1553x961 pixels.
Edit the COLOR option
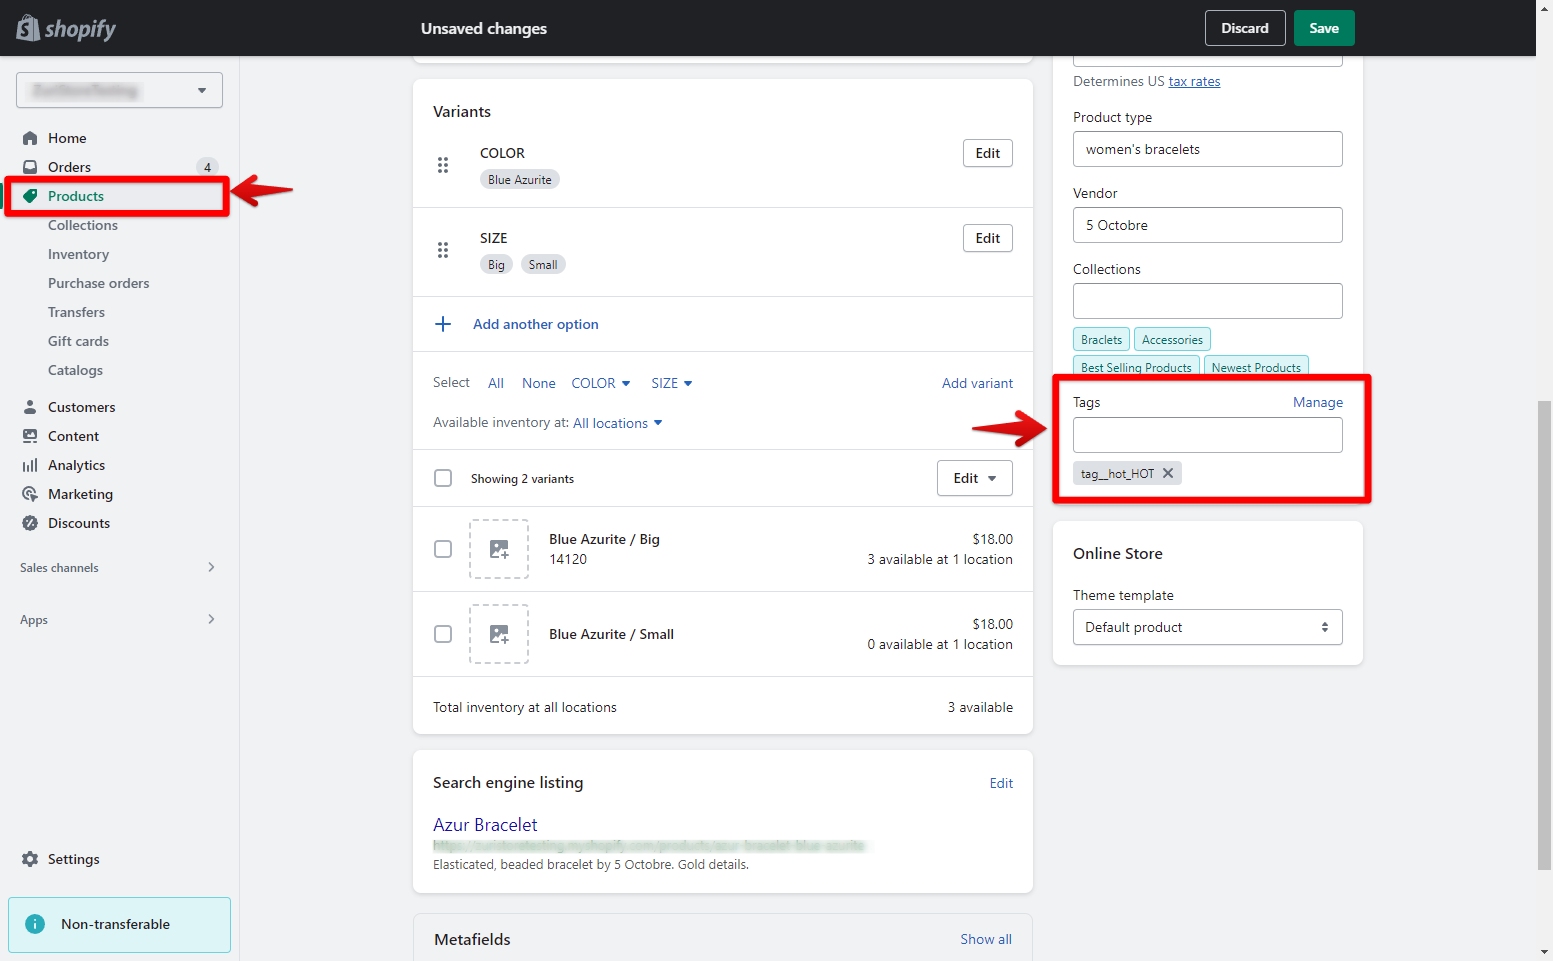click(988, 153)
